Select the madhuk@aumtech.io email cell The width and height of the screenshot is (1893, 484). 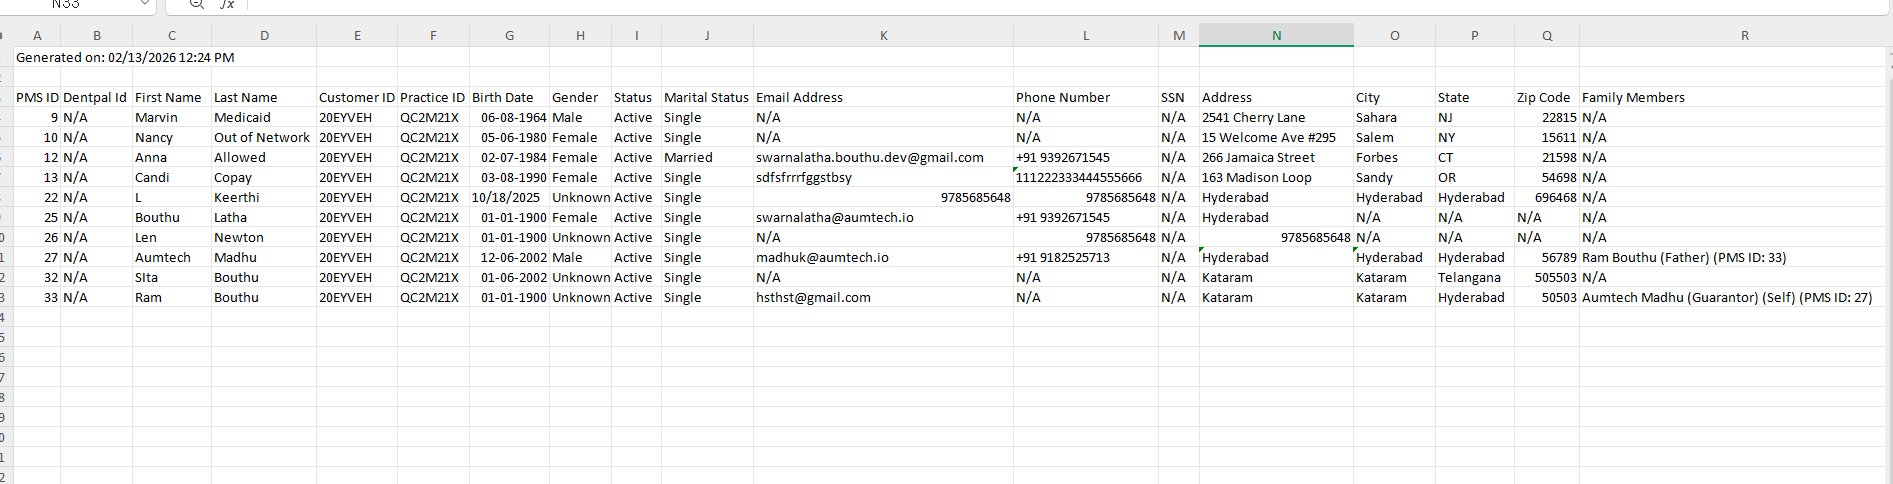point(822,258)
